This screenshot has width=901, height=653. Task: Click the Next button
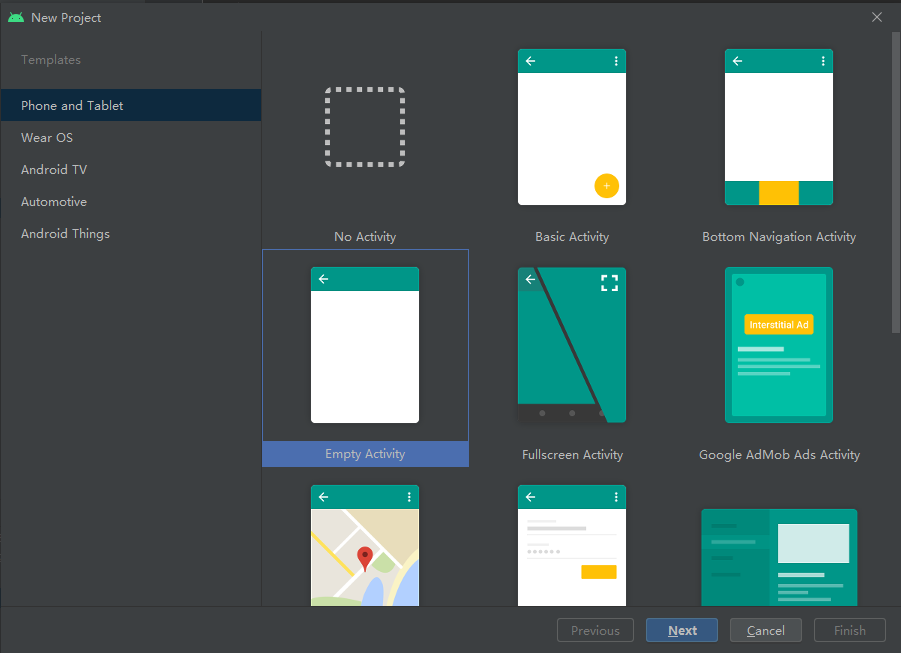coord(681,630)
